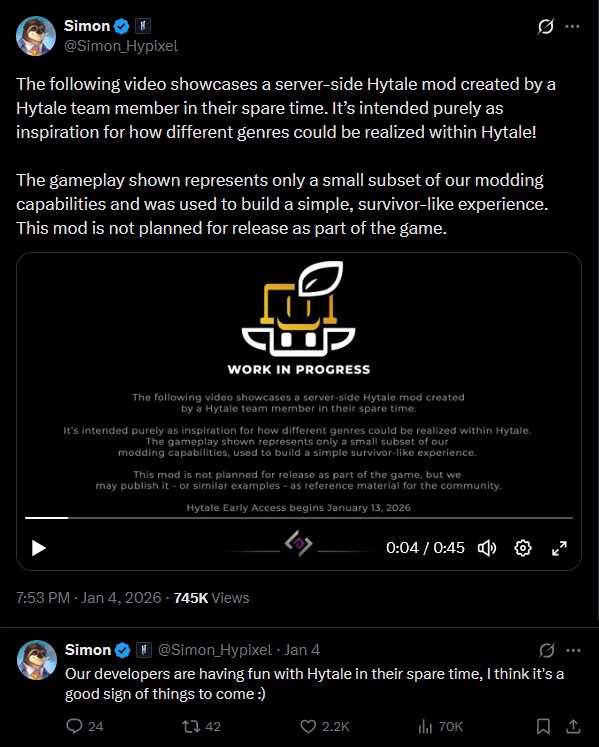599x747 pixels.
Task: Expand the video to fullscreen
Action: tap(559, 548)
